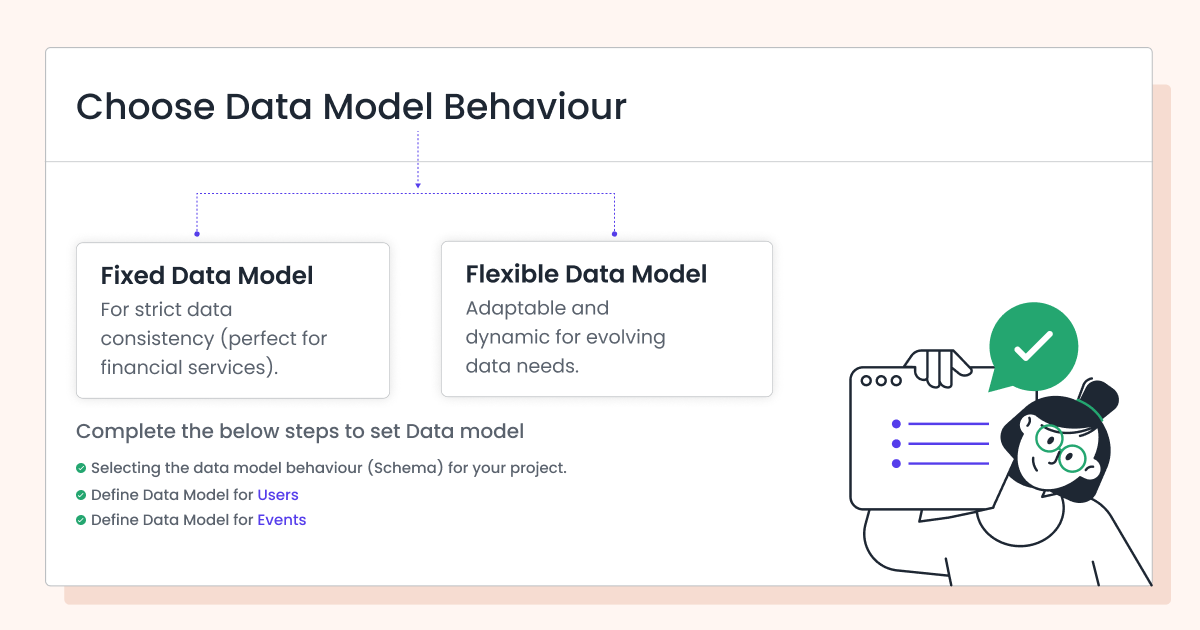Click the top purple bullet in illustrated window
Image resolution: width=1200 pixels, height=630 pixels.
tap(896, 424)
